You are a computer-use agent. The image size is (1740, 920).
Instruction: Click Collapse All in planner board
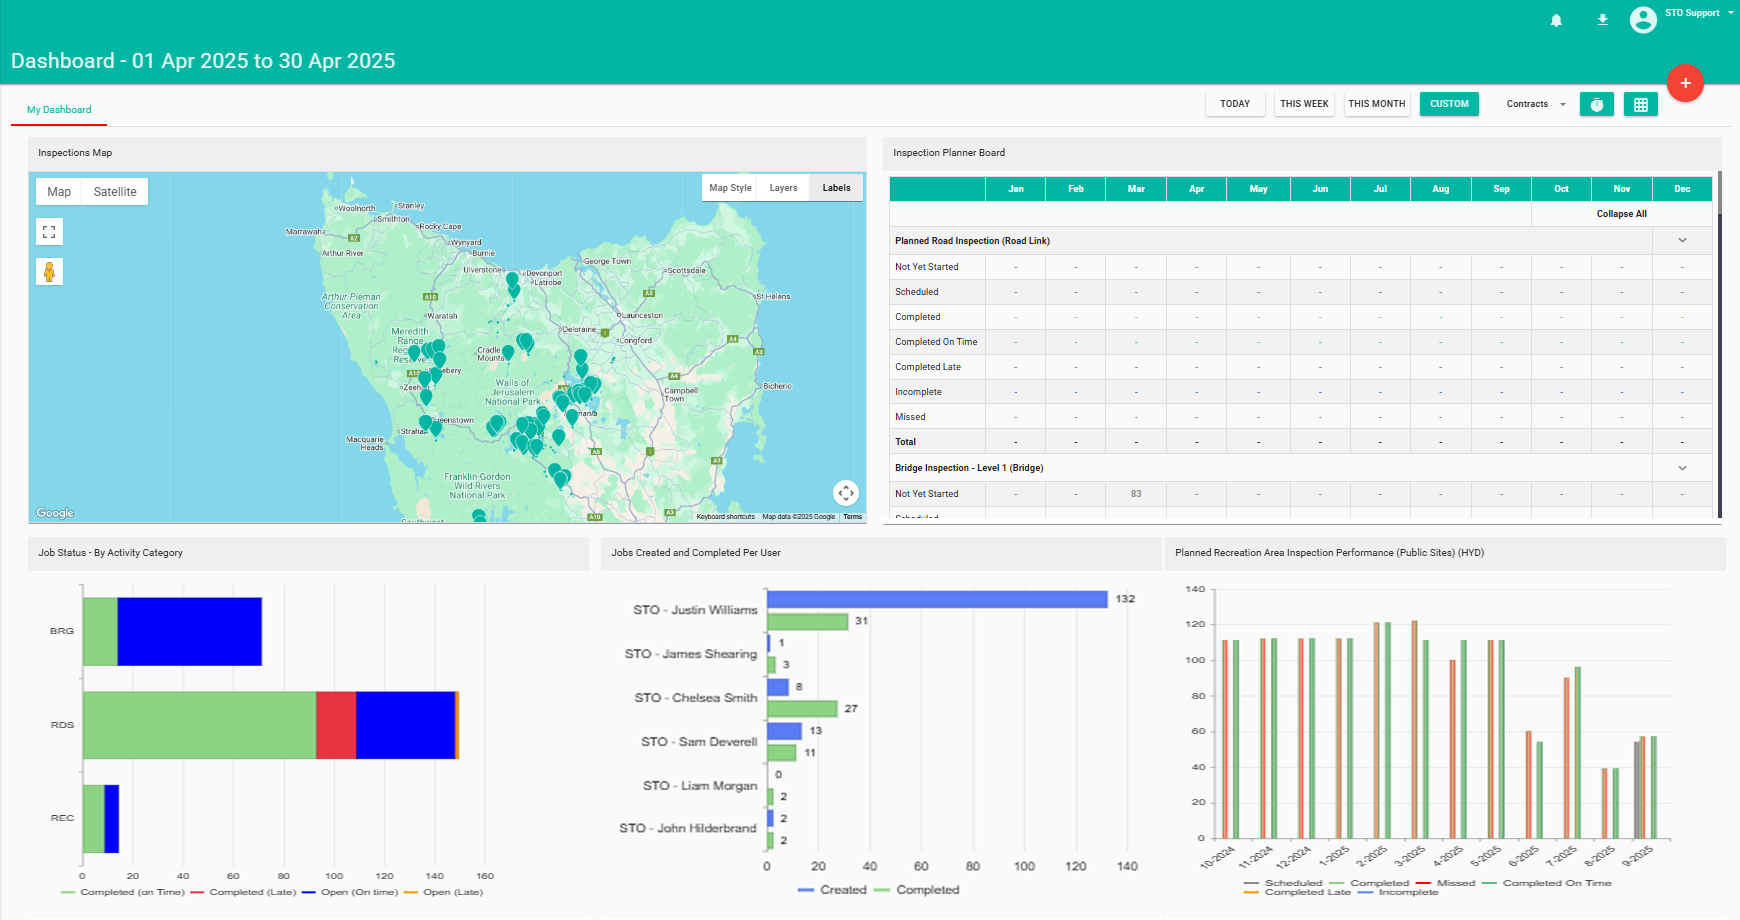[1621, 214]
